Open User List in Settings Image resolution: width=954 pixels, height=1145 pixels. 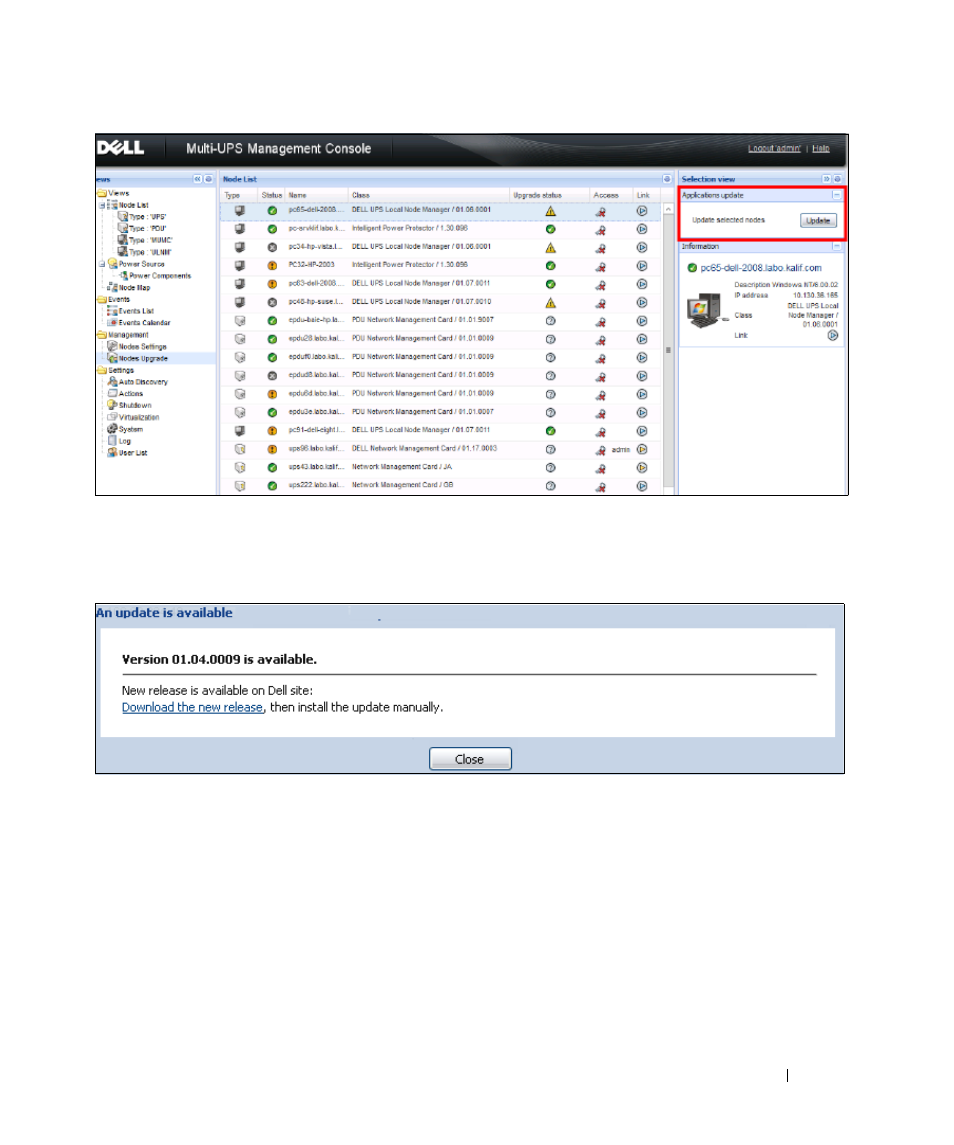[133, 453]
